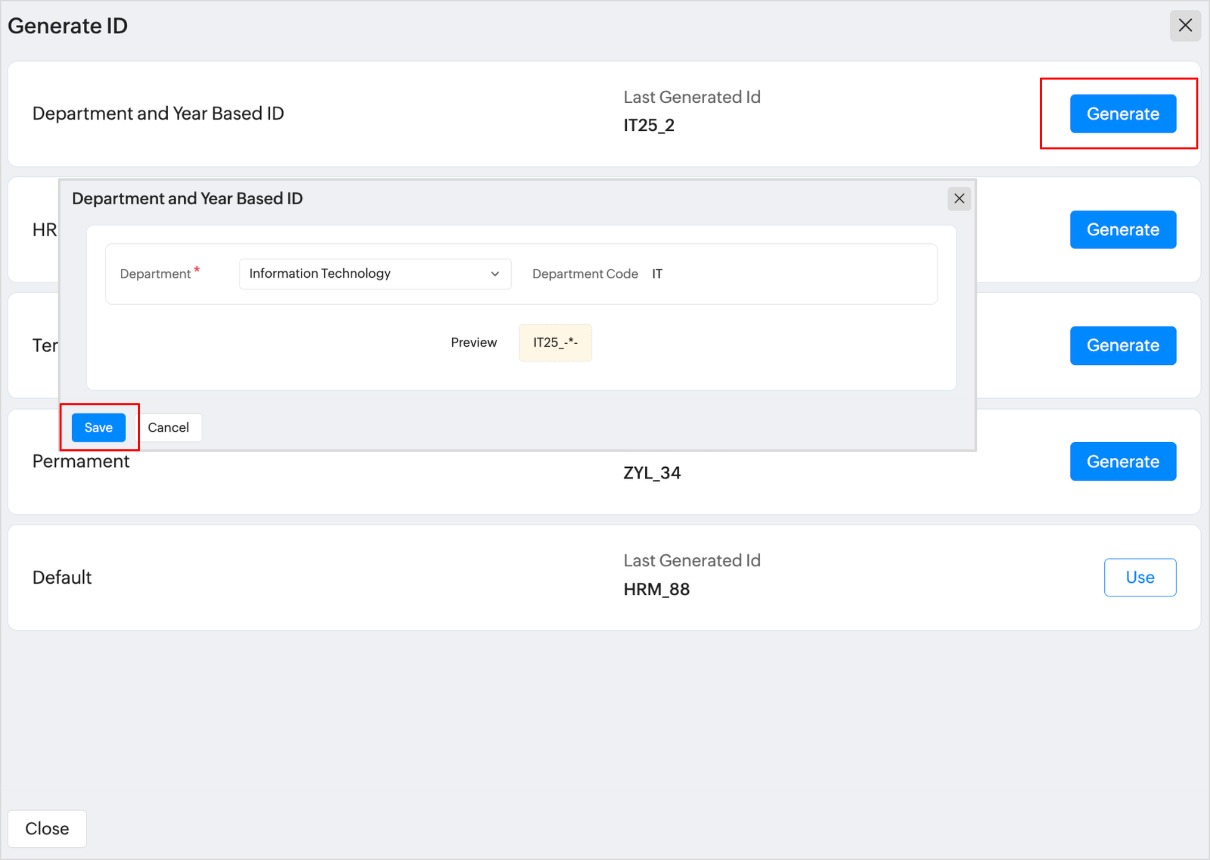Screen dimensions: 1210x860
Task: Click last generated ID IT25_2
Action: tap(649, 126)
